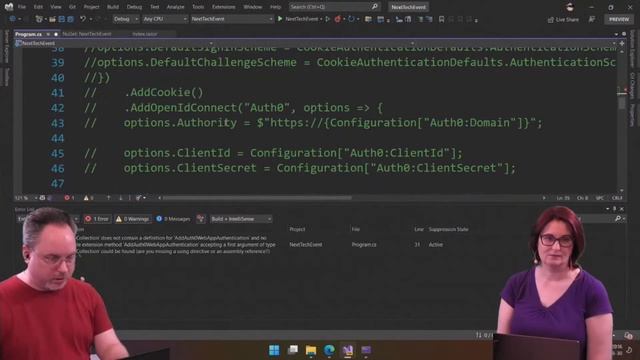Screen dimensions: 640x360
Task: Open the Tools menu
Action: tap(198, 7)
